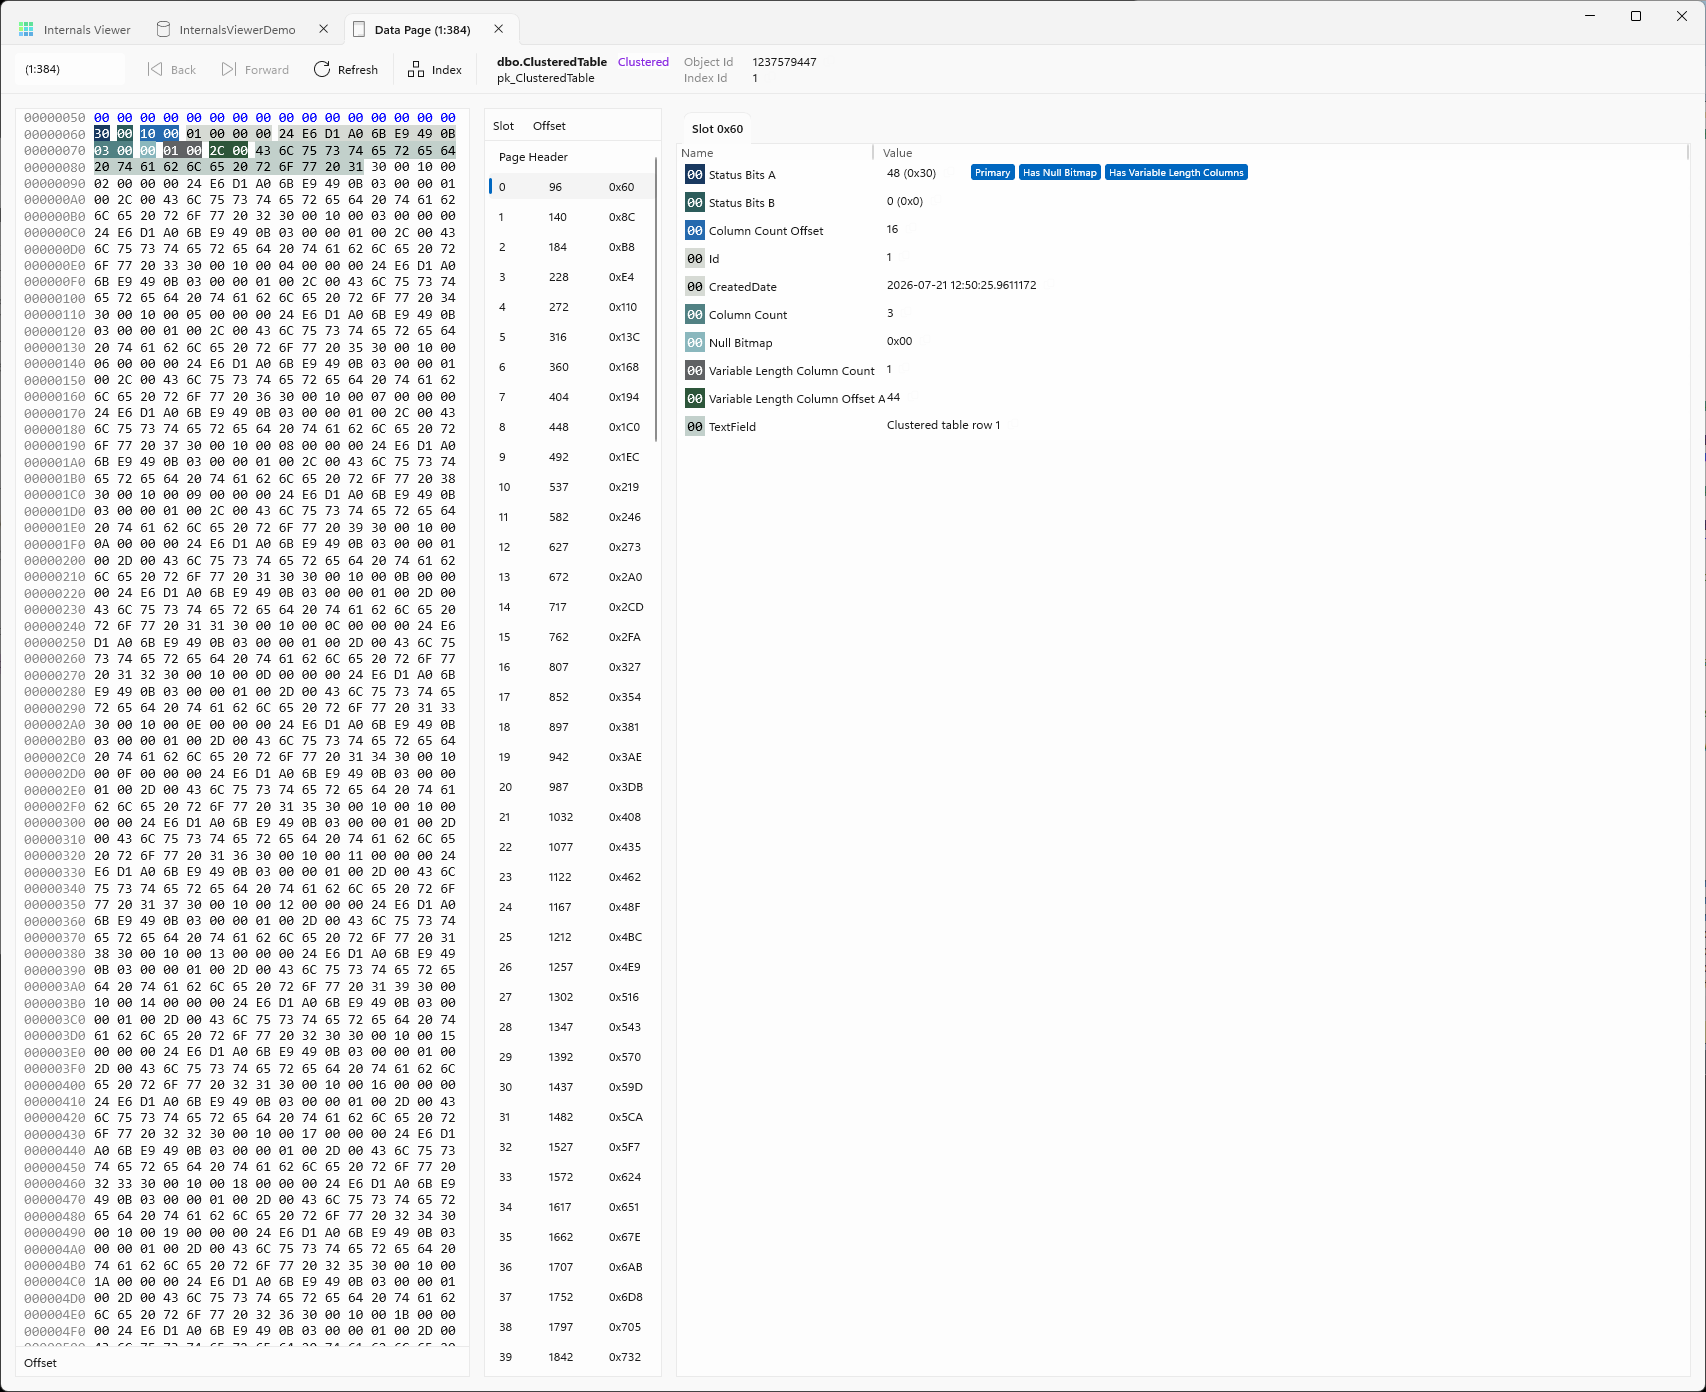Select slot 5 row with offset 0x13C

click(572, 337)
